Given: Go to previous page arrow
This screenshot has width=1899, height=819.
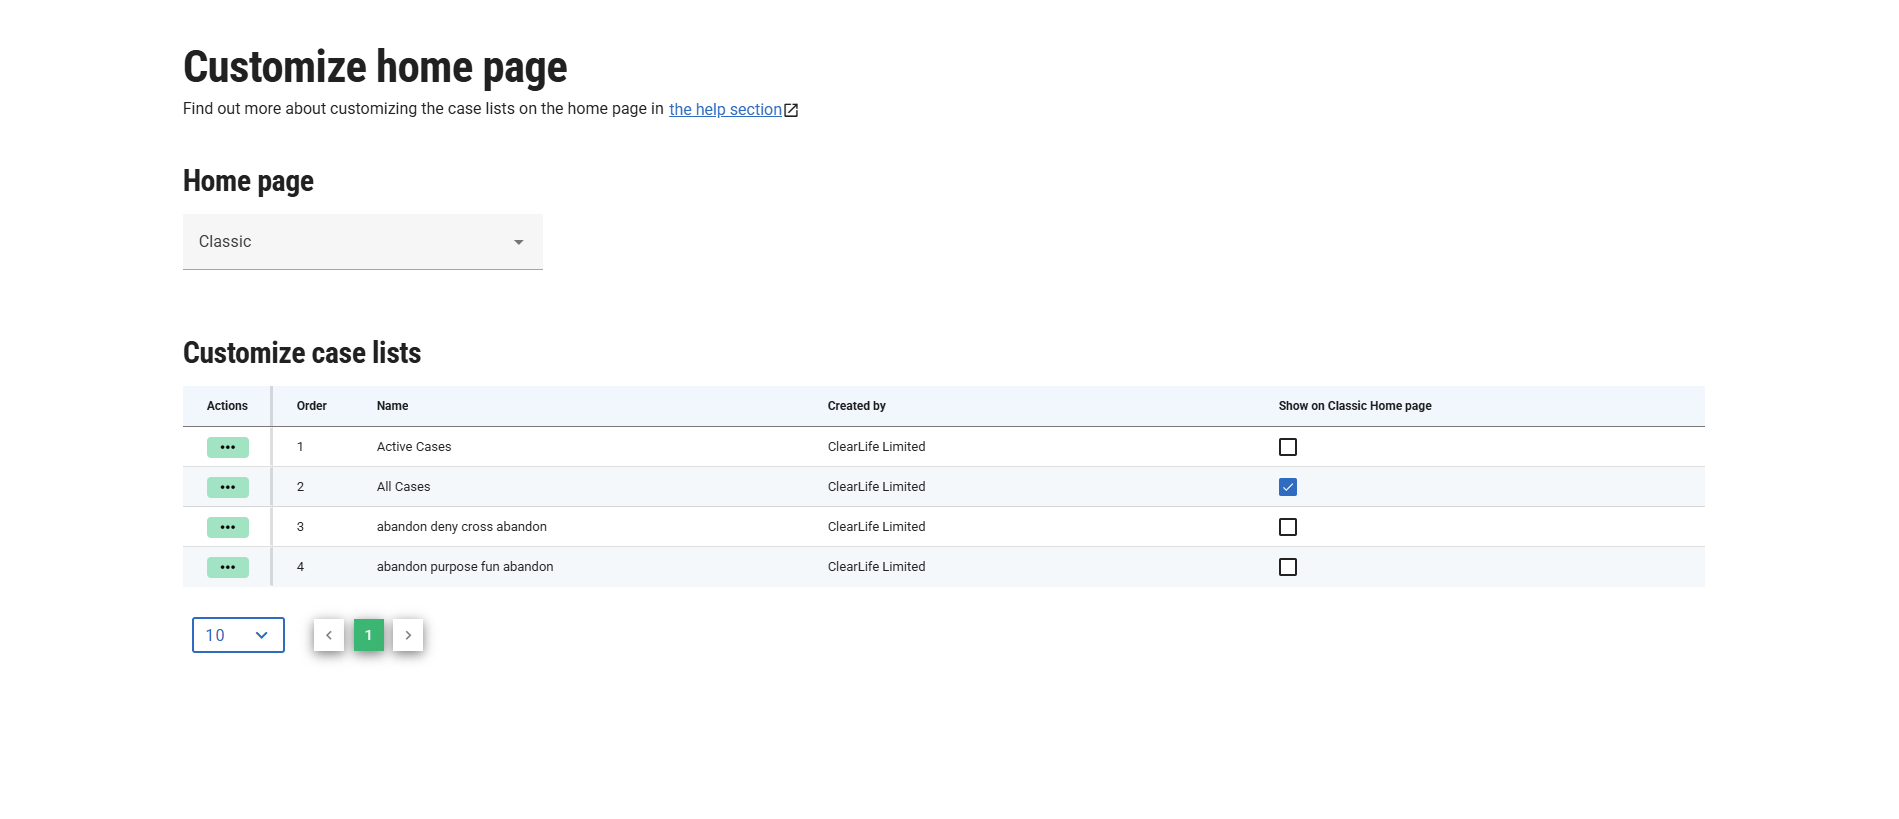Looking at the screenshot, I should pyautogui.click(x=329, y=635).
